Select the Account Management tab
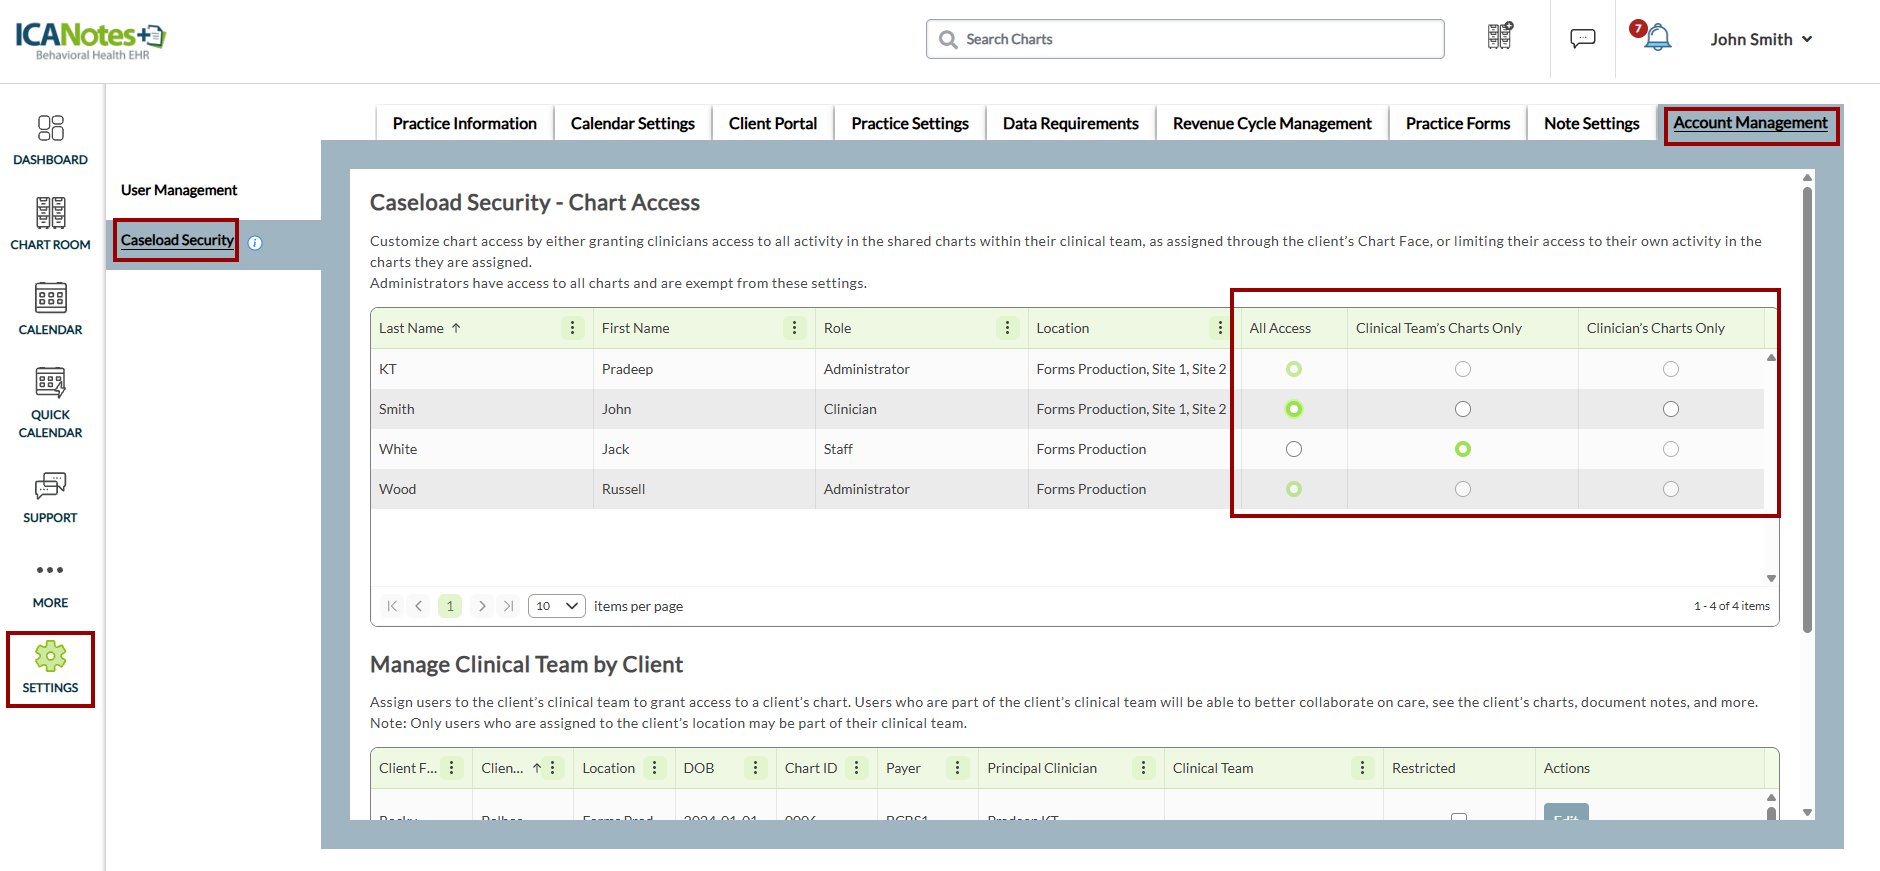This screenshot has width=1880, height=871. point(1751,123)
